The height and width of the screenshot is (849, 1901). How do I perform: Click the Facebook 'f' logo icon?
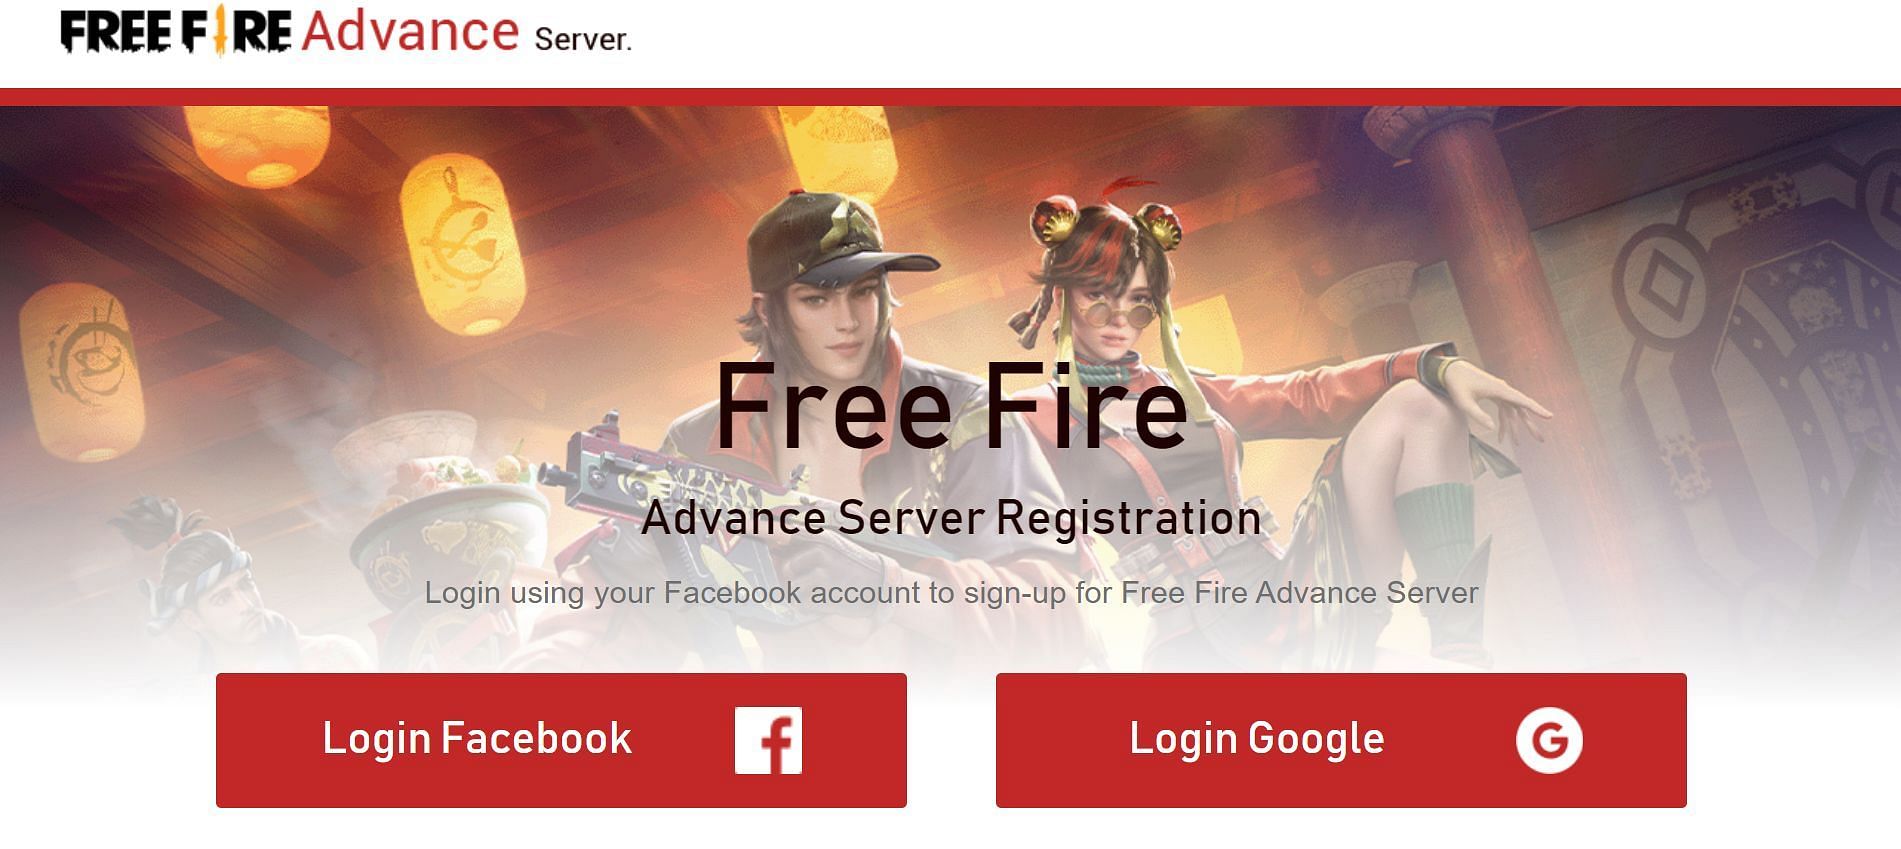(768, 740)
